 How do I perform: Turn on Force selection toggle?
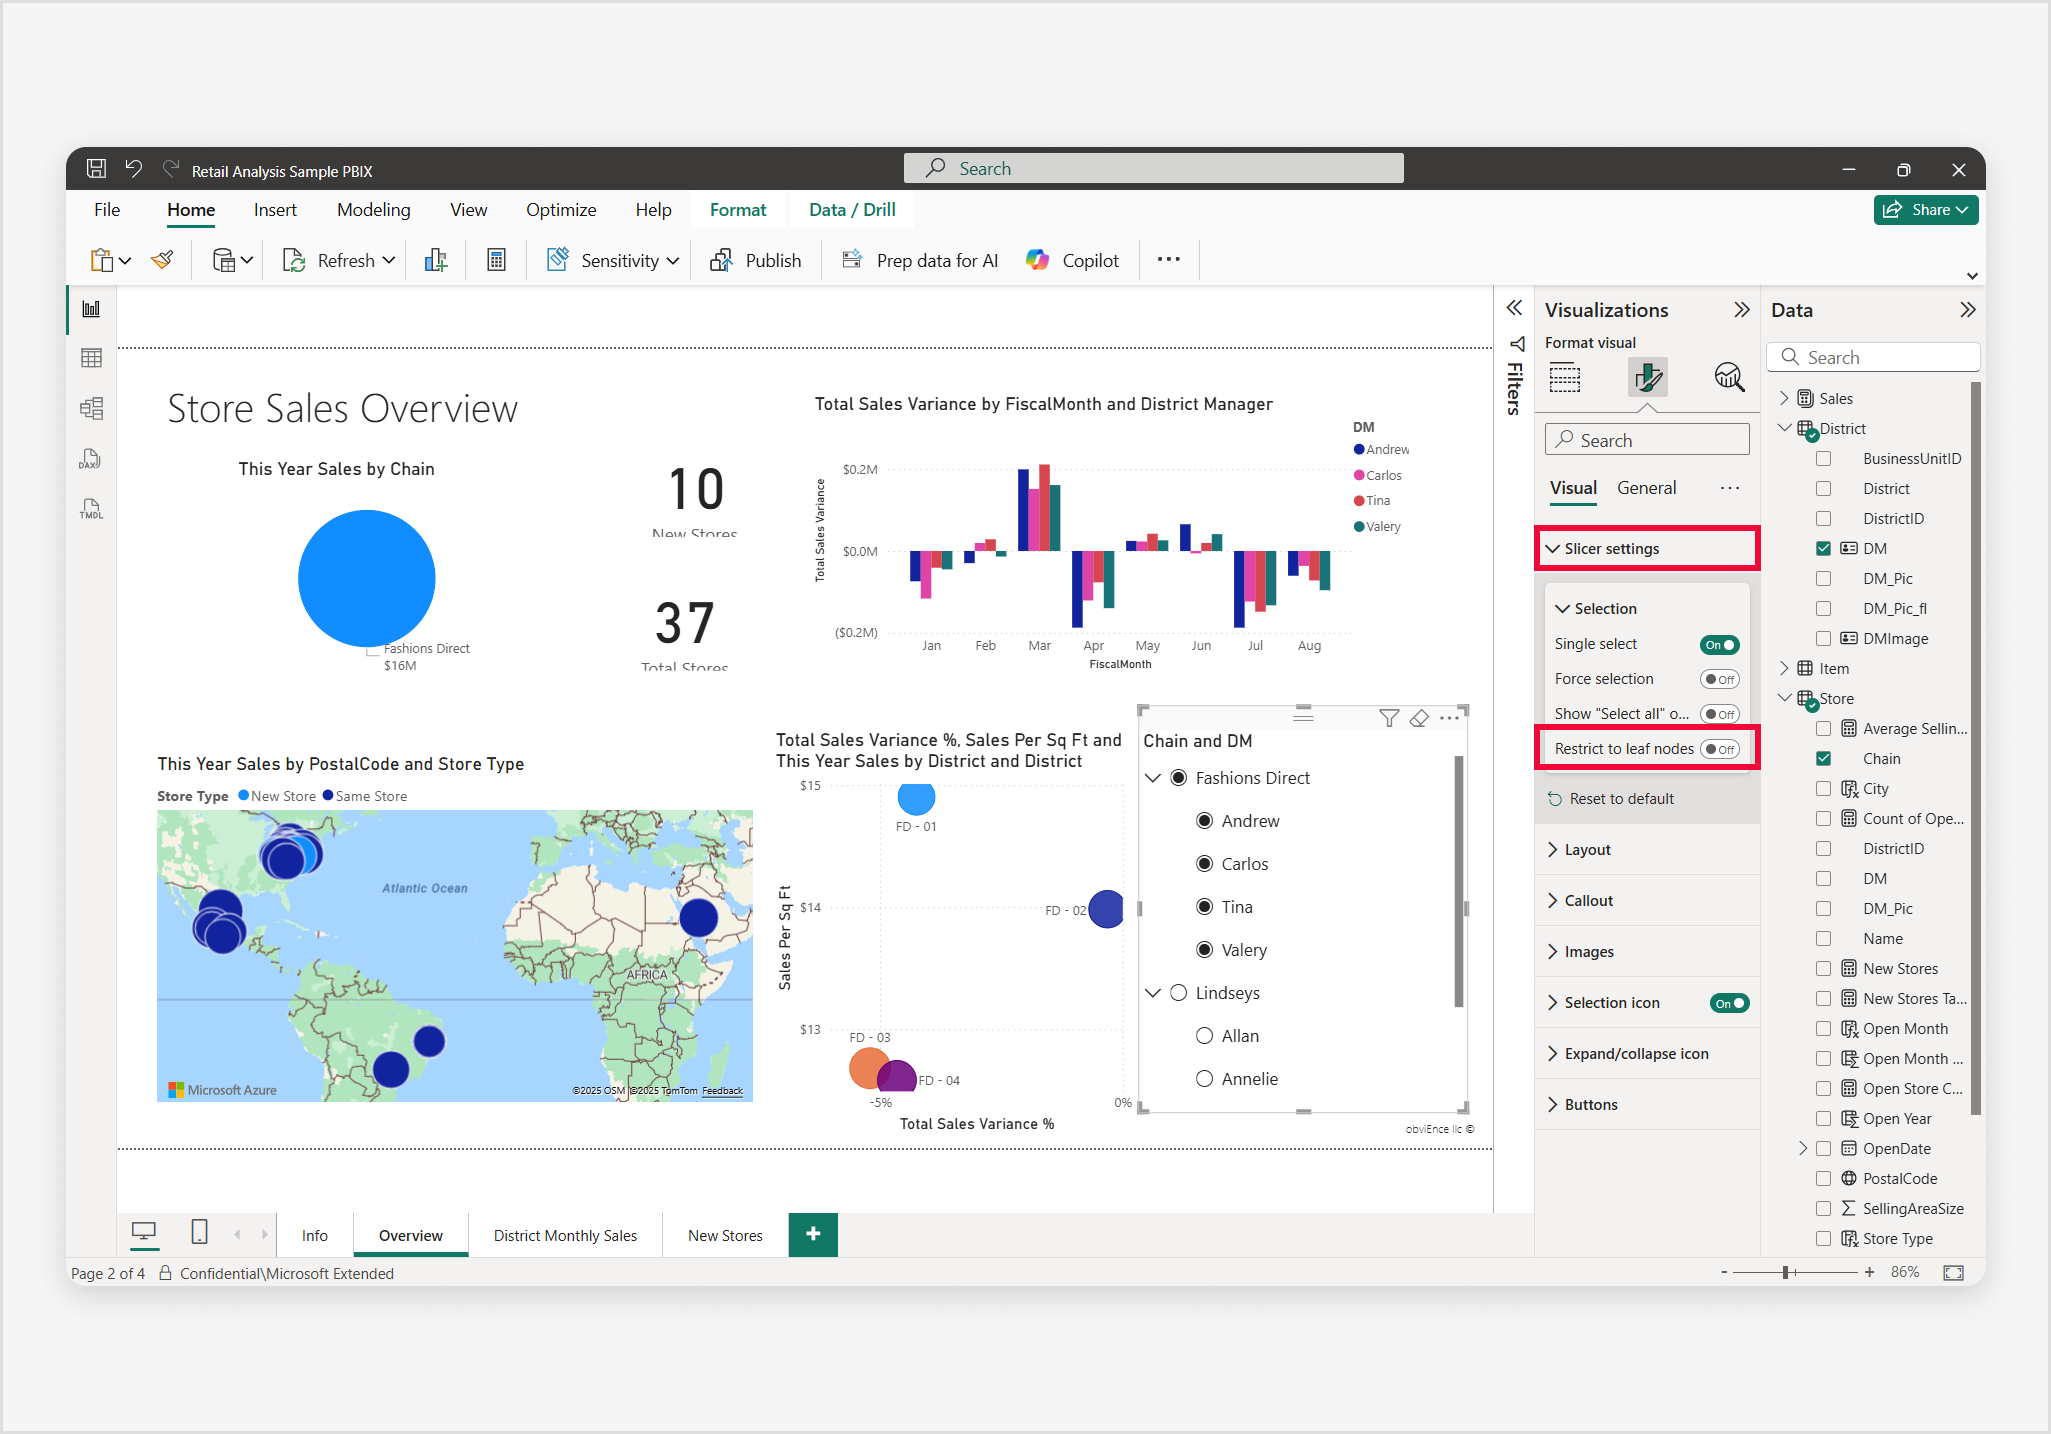click(1720, 680)
